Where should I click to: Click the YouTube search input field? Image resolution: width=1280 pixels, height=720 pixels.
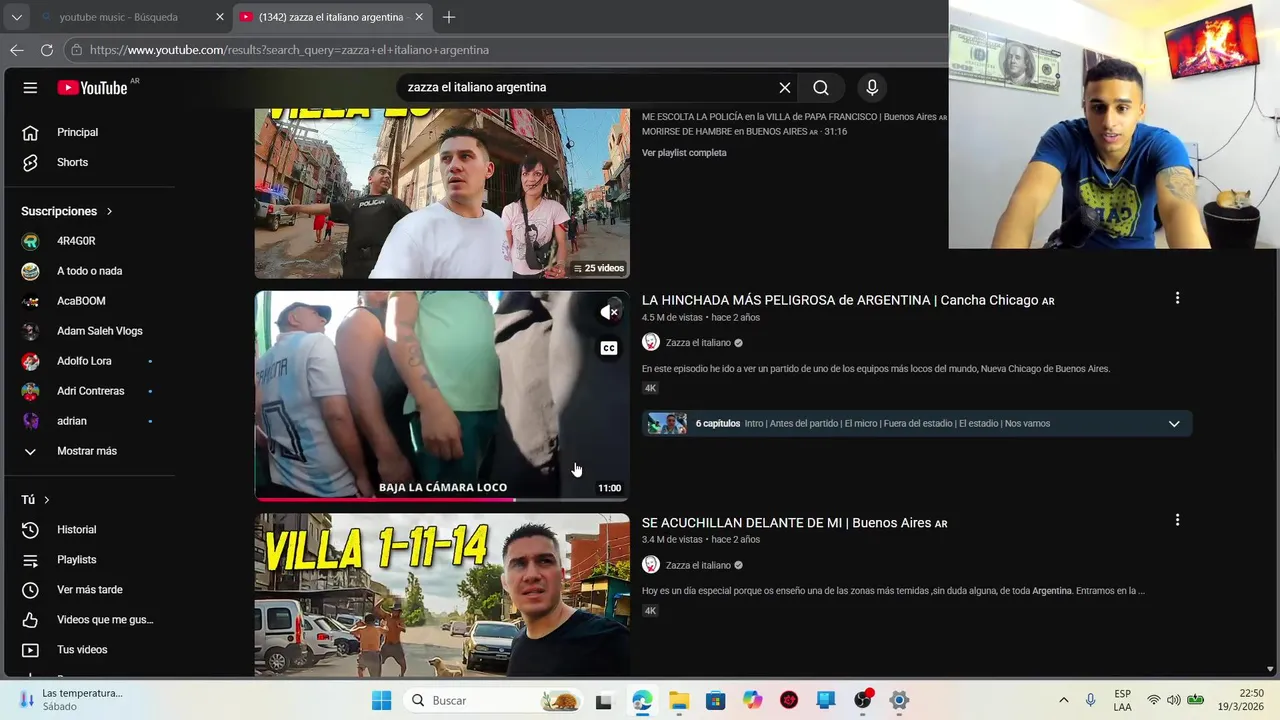590,88
